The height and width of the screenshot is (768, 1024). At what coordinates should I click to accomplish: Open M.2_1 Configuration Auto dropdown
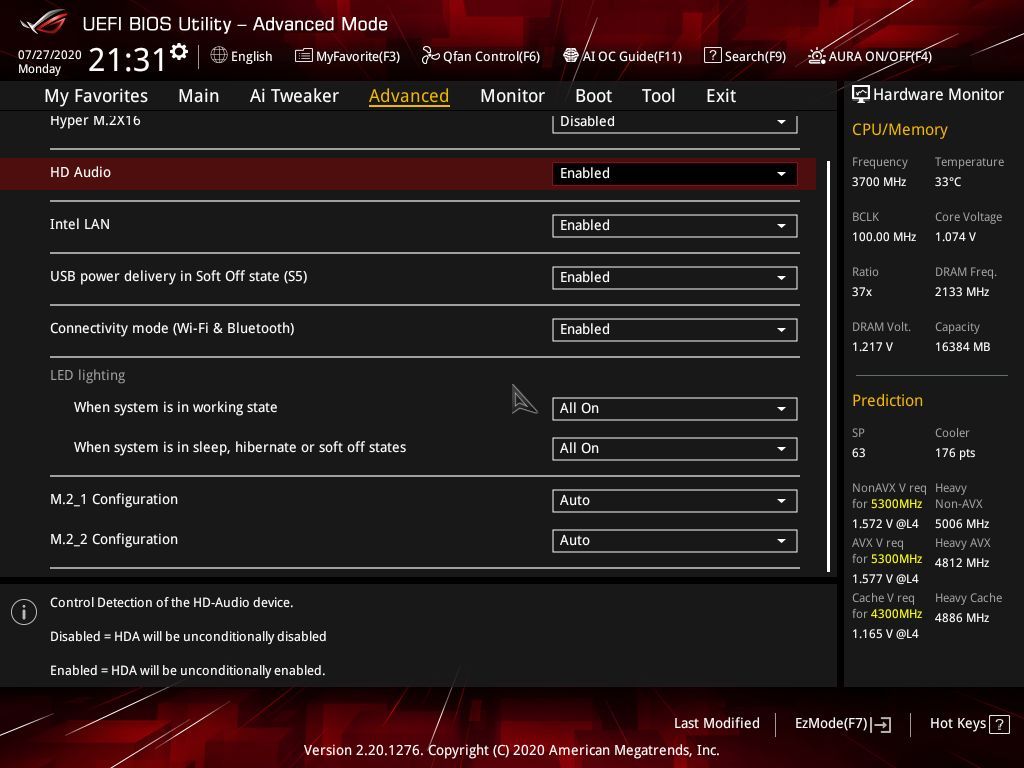pyautogui.click(x=675, y=501)
